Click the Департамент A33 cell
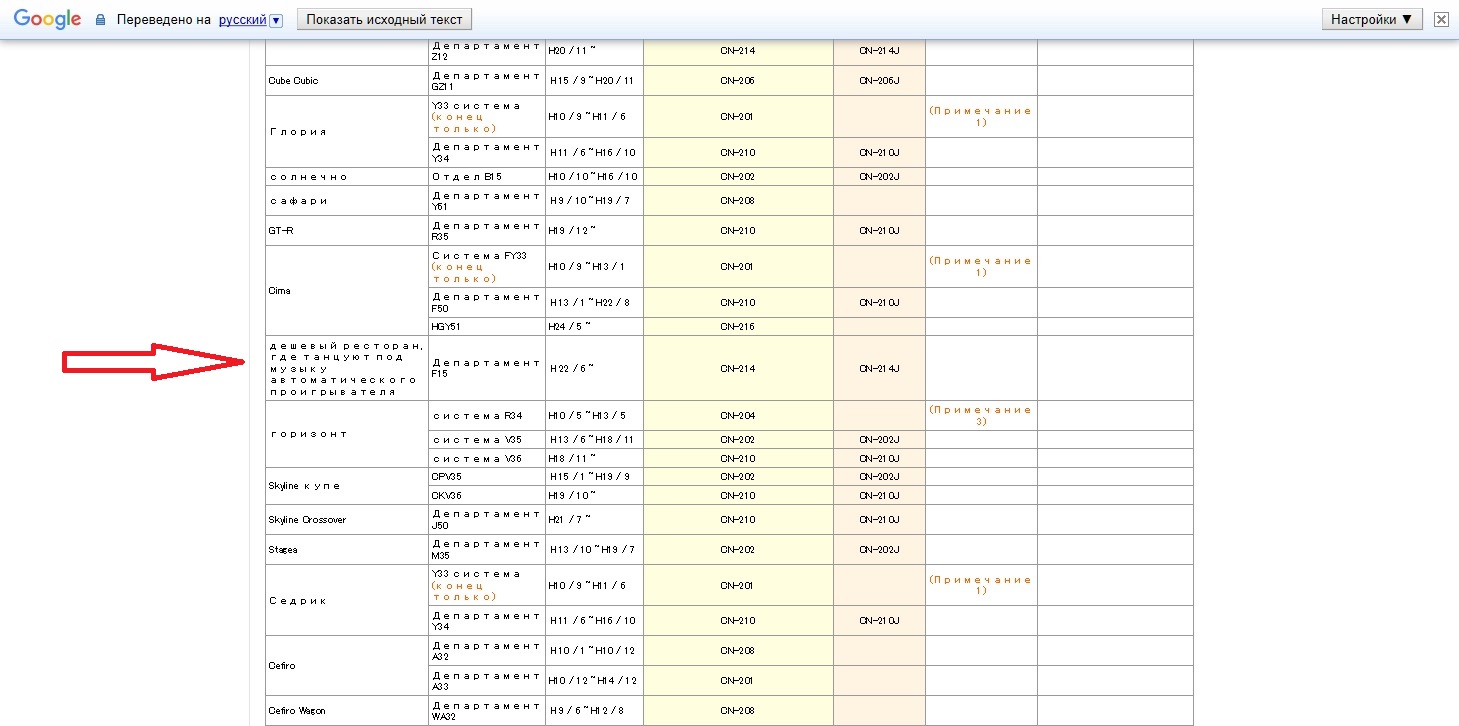1459x726 pixels. pyautogui.click(x=487, y=681)
